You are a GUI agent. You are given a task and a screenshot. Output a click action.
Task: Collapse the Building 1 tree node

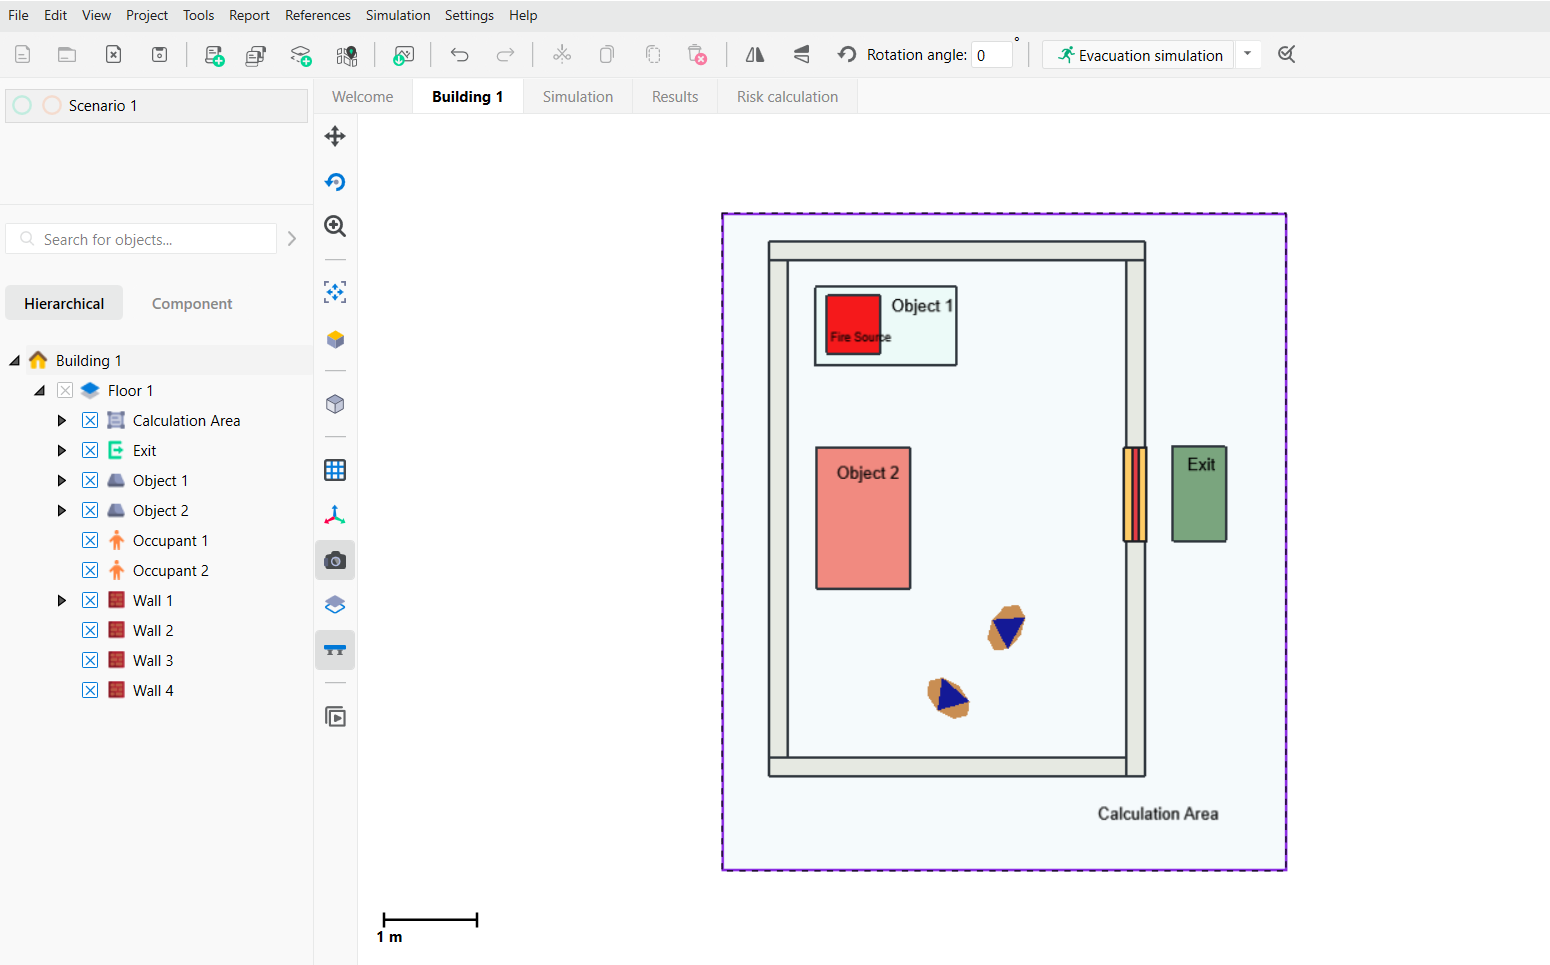[x=15, y=361]
